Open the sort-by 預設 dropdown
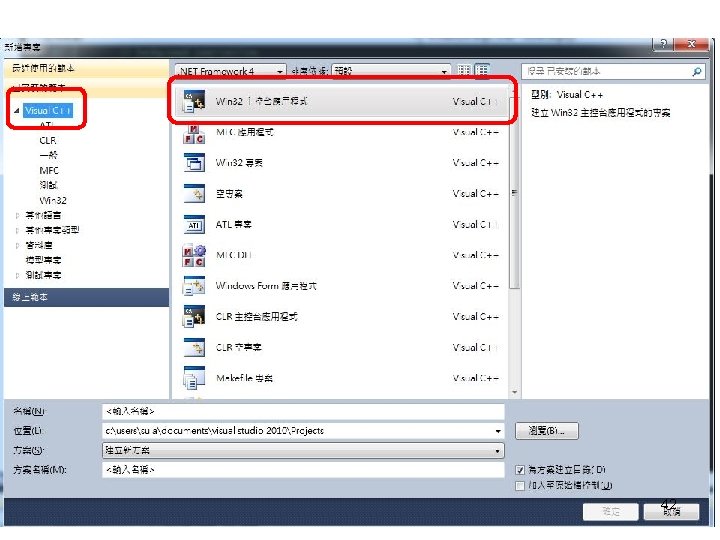This screenshot has height=540, width=720. (x=391, y=71)
